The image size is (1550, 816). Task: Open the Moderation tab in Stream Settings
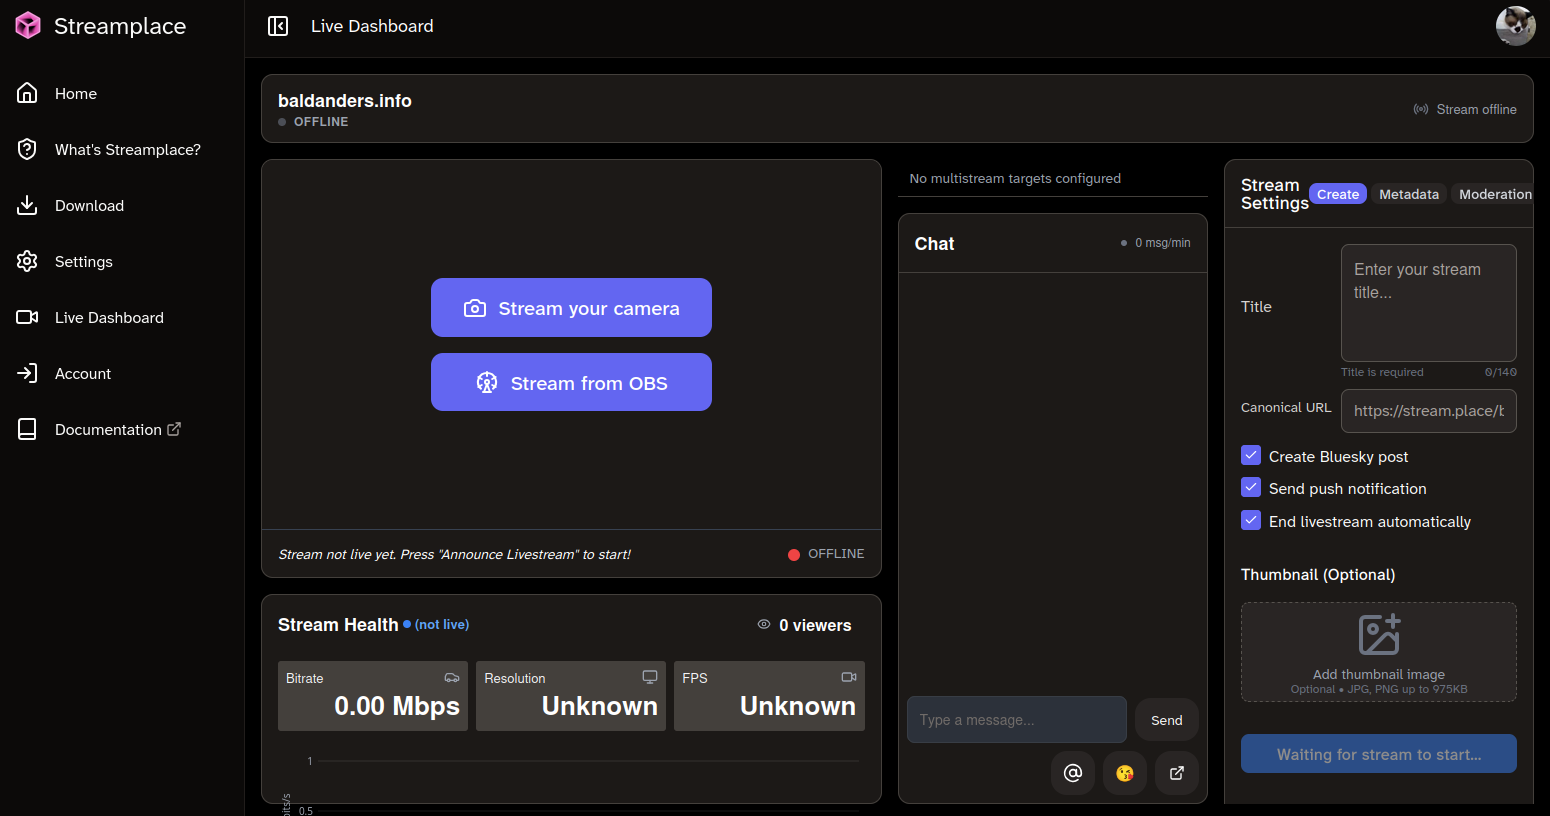pos(1495,194)
